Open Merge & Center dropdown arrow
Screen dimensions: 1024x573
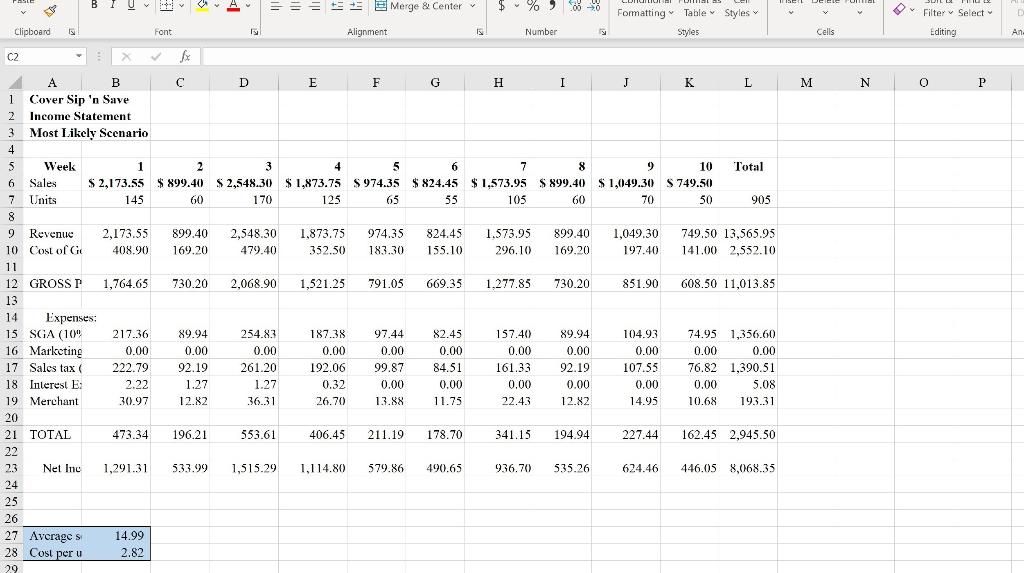(x=473, y=6)
